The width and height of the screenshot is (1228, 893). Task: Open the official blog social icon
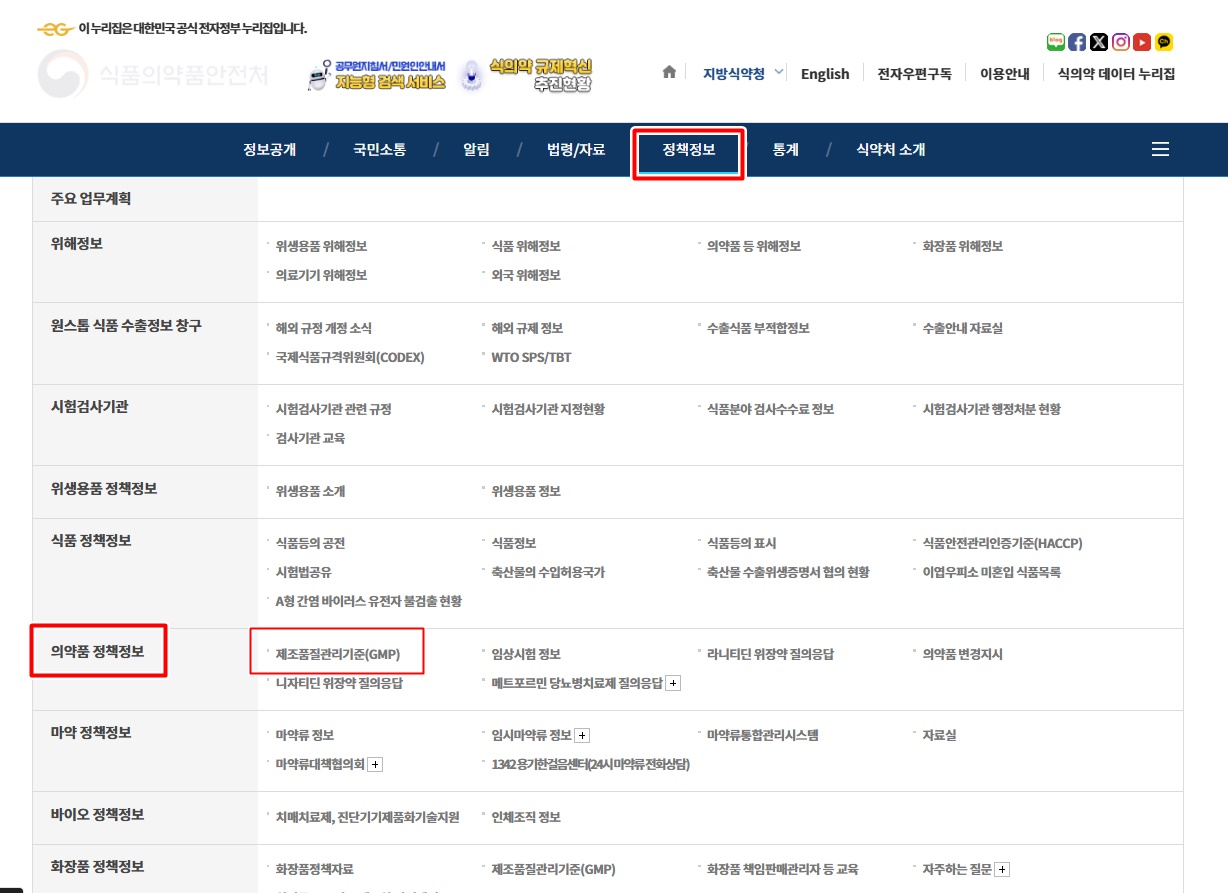(x=1056, y=42)
